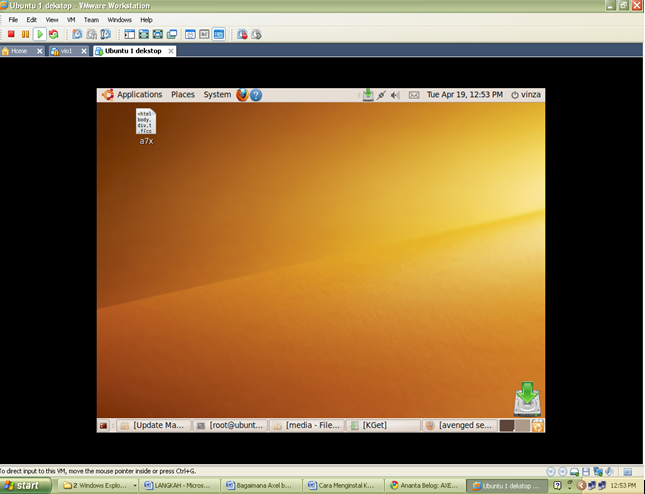Viewport: 645px width, 494px height.
Task: Restore the root@ubuntu terminal window
Action: click(230, 425)
